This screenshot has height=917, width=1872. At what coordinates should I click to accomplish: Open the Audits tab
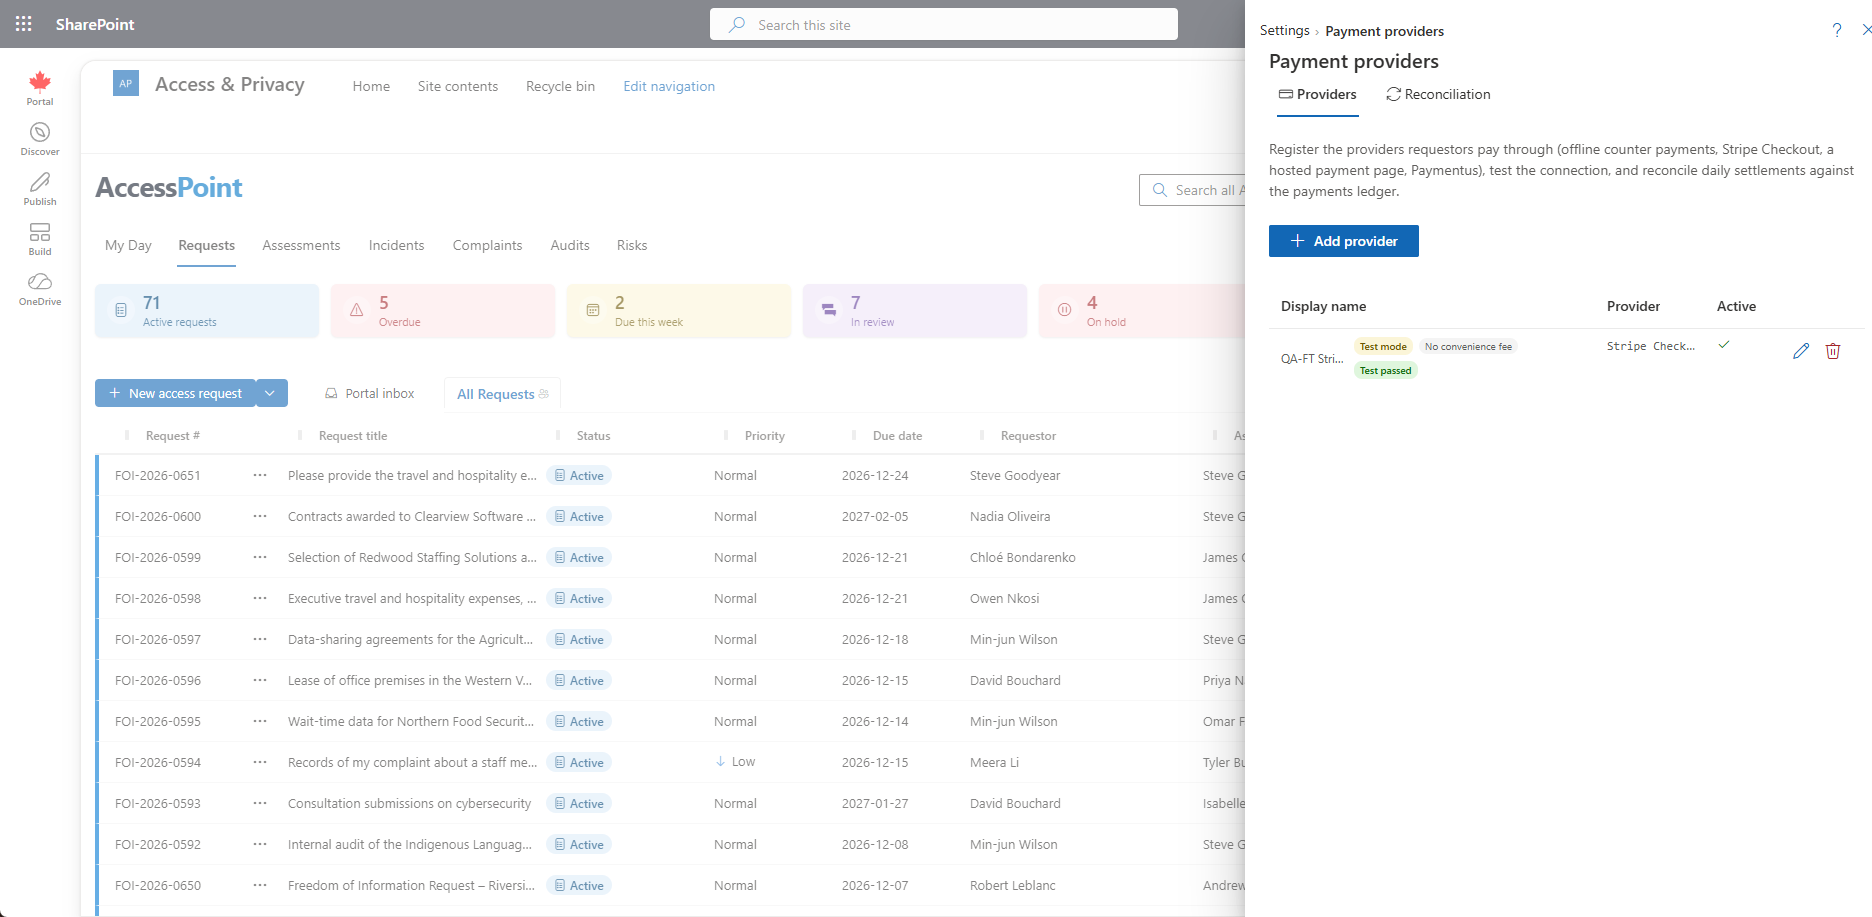(570, 245)
